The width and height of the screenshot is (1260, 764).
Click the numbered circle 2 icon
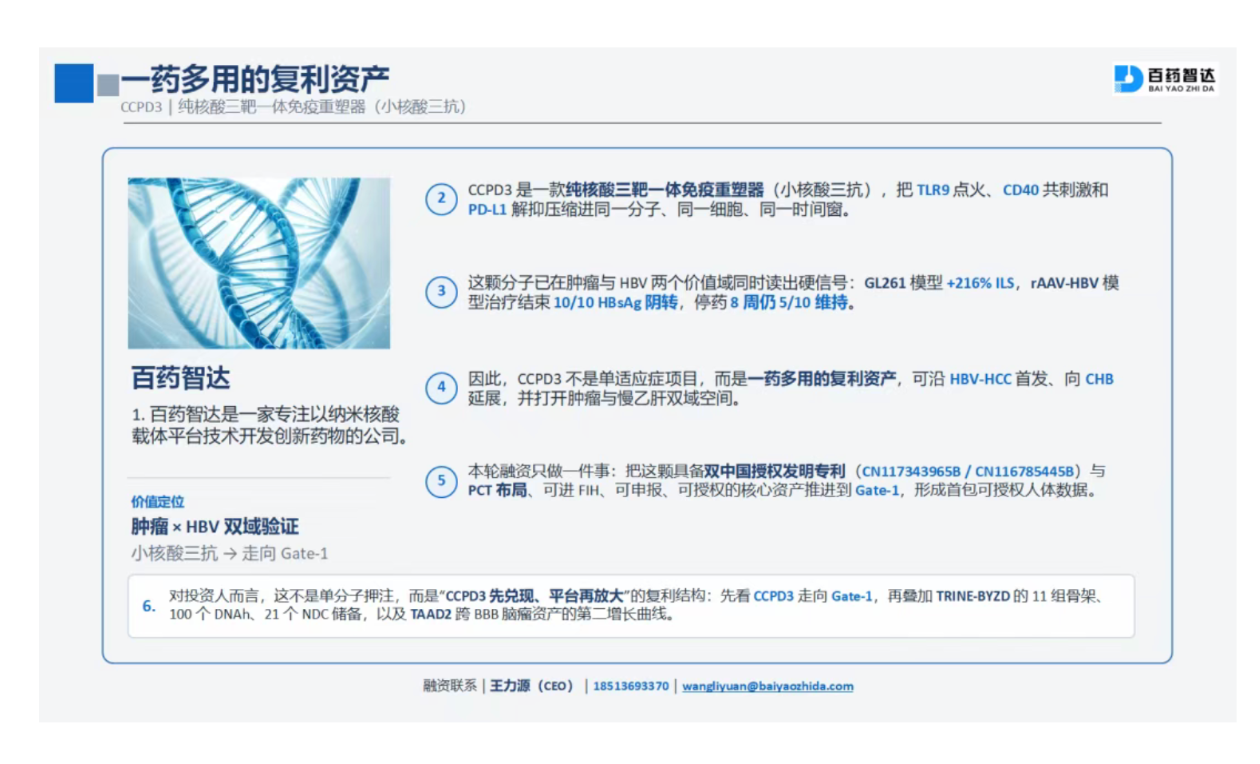coord(441,198)
